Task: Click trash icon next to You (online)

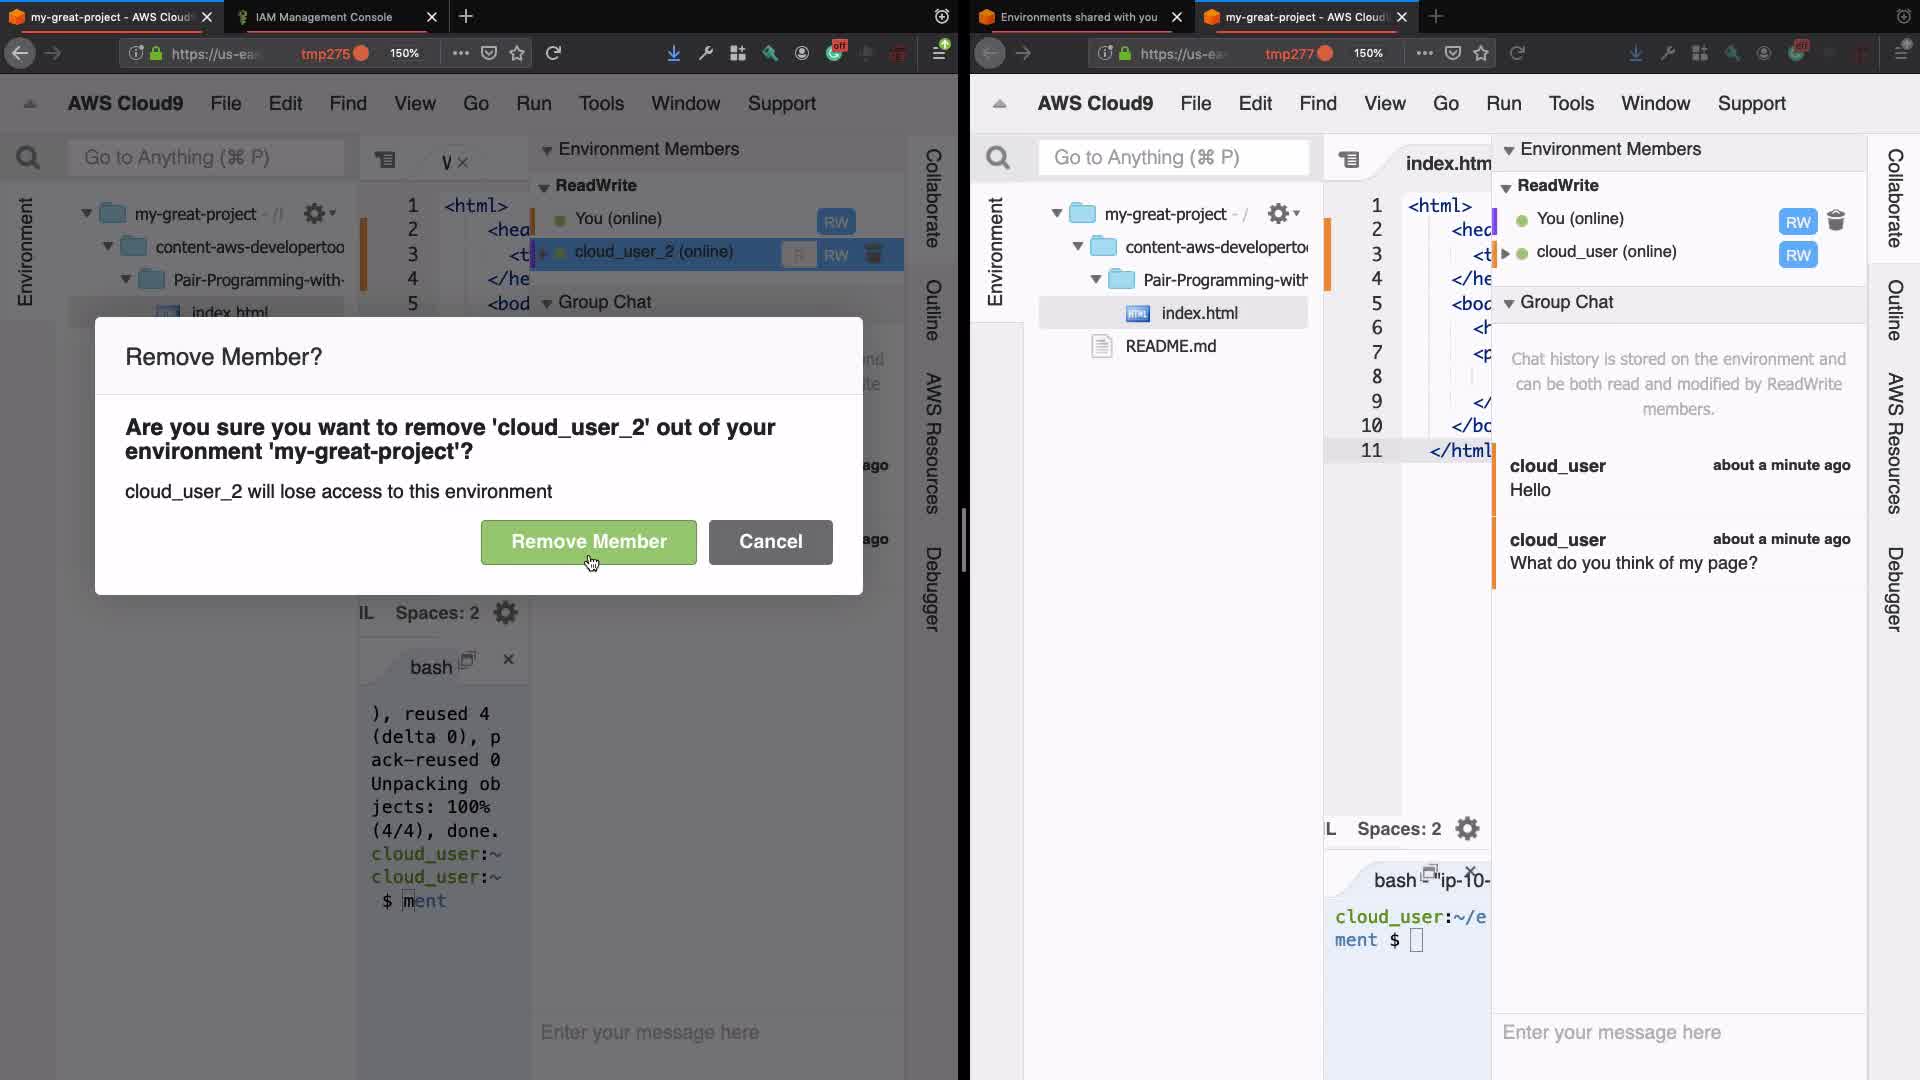Action: click(x=1836, y=220)
